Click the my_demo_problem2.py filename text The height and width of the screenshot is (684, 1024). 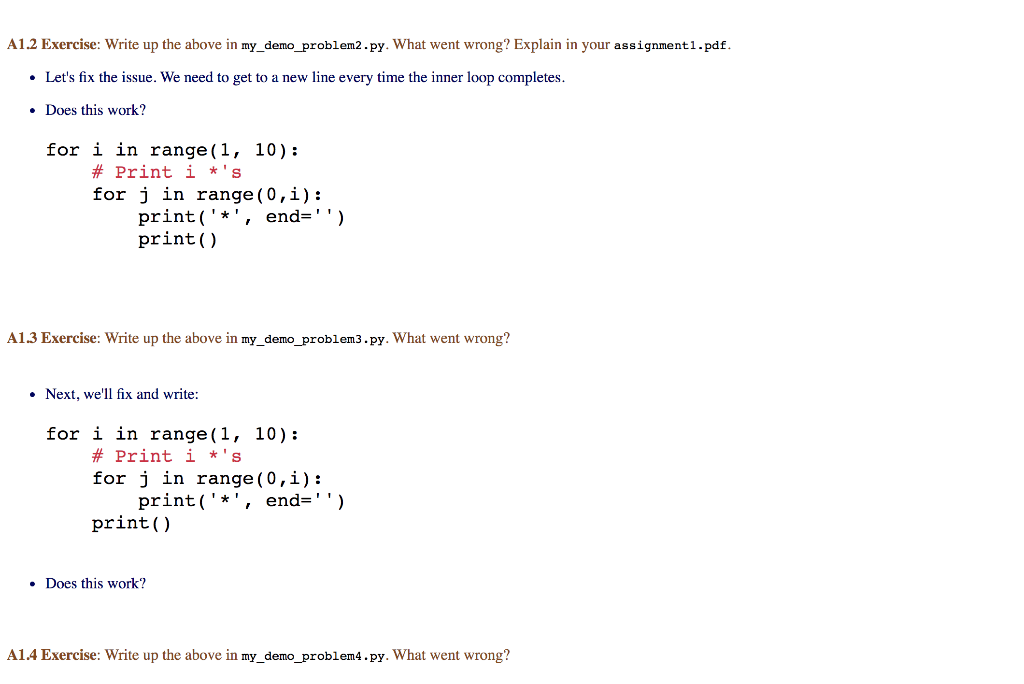click(x=313, y=45)
